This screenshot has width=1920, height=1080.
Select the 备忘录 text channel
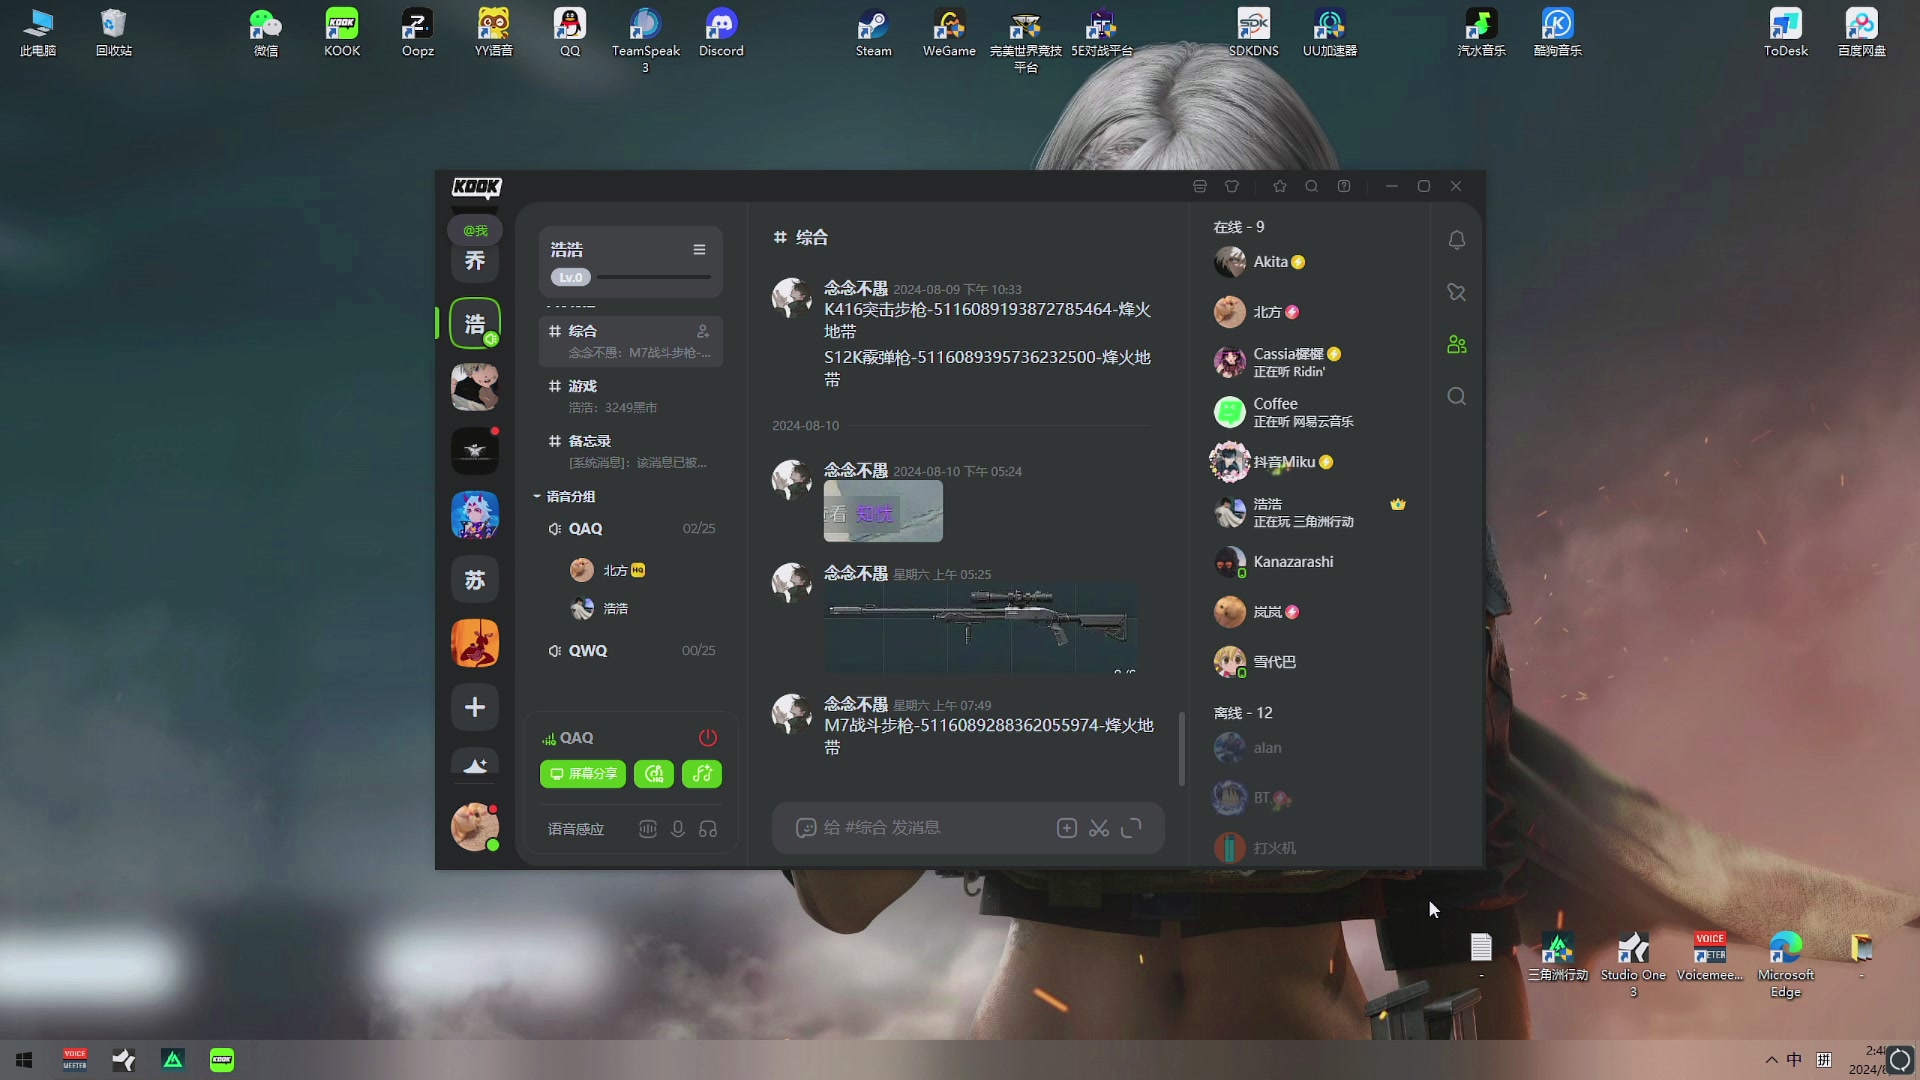(x=630, y=451)
